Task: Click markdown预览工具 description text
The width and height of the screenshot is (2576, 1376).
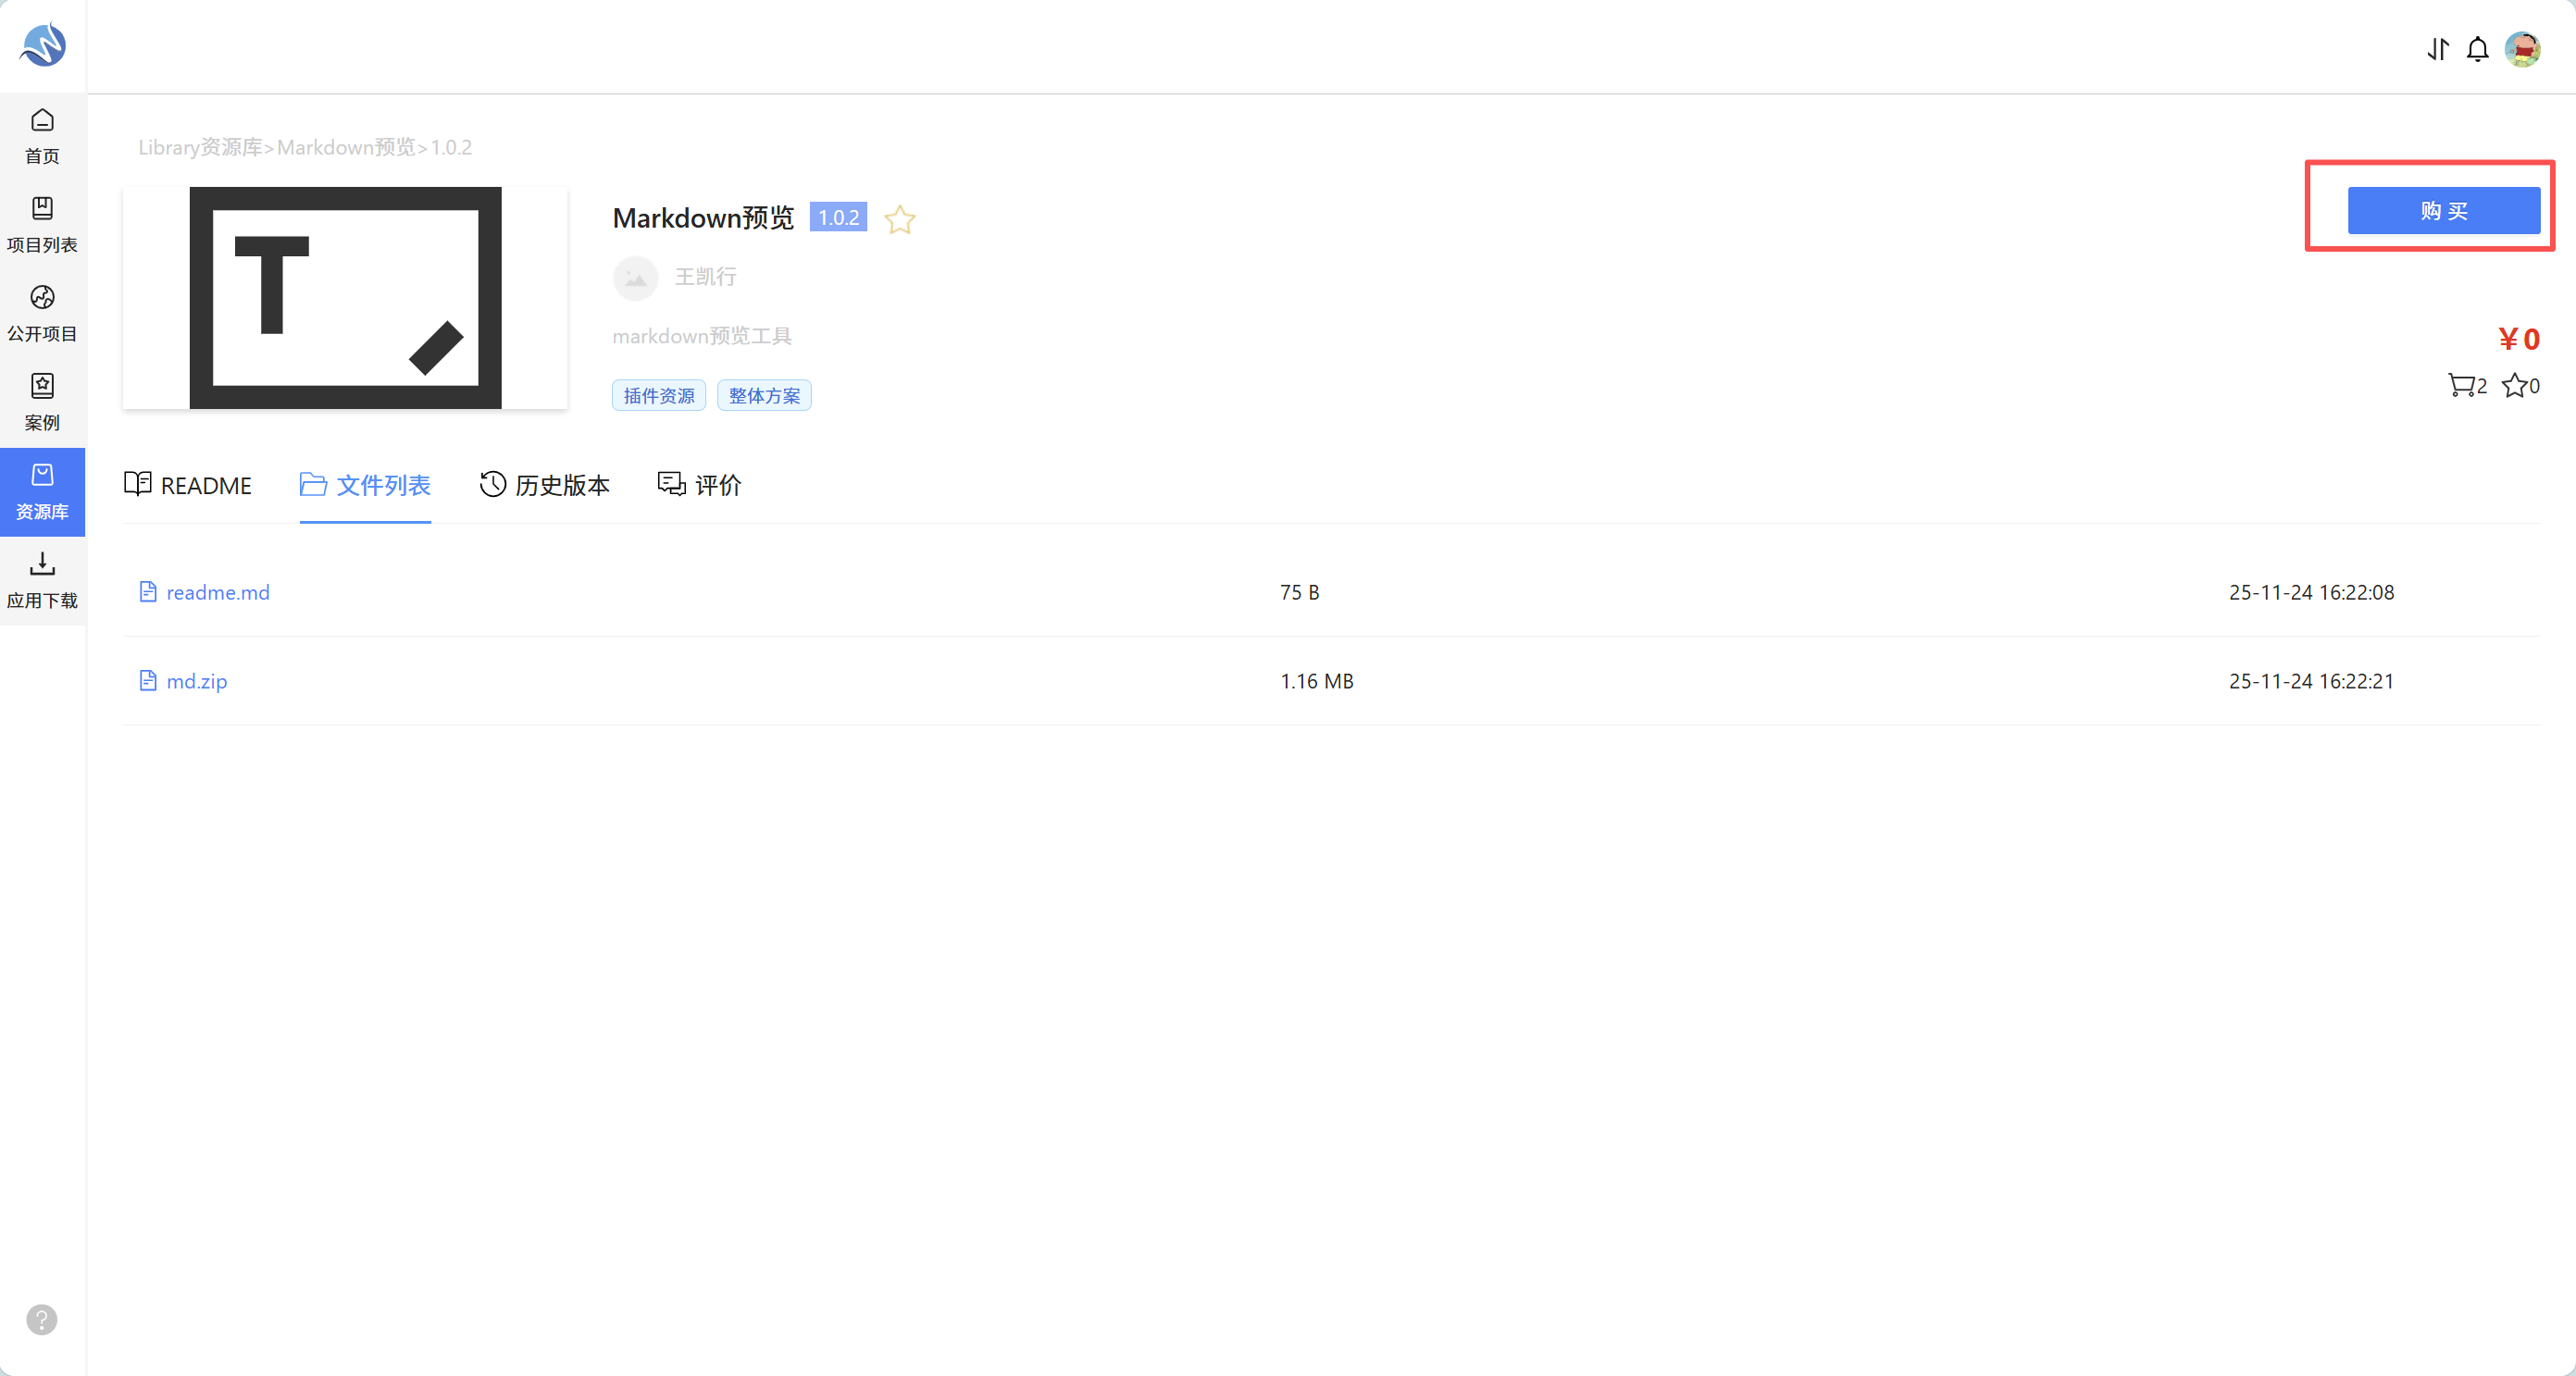Action: click(x=702, y=336)
